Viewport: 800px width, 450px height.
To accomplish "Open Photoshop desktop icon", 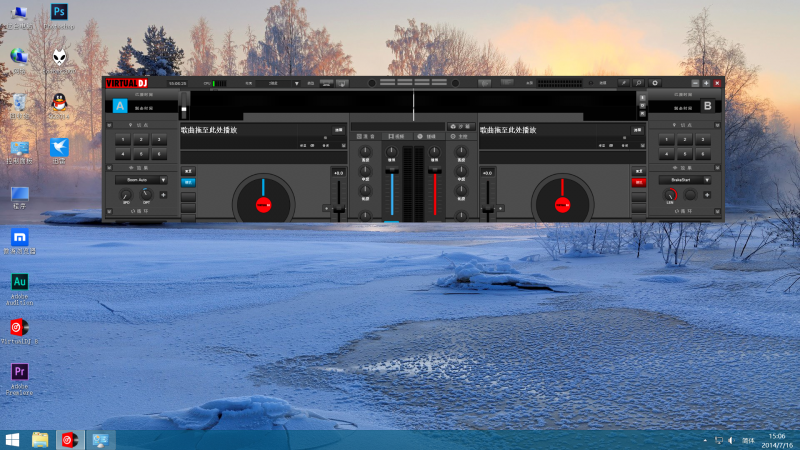I will tap(59, 16).
